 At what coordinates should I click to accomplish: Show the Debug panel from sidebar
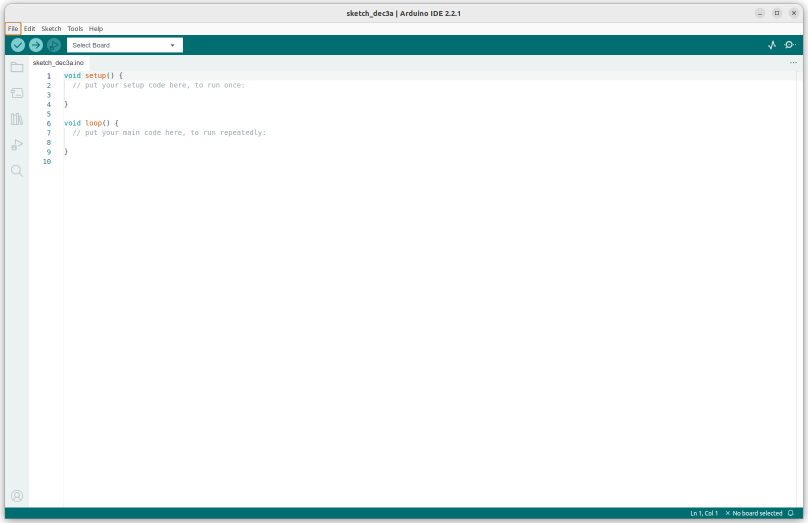coord(17,145)
